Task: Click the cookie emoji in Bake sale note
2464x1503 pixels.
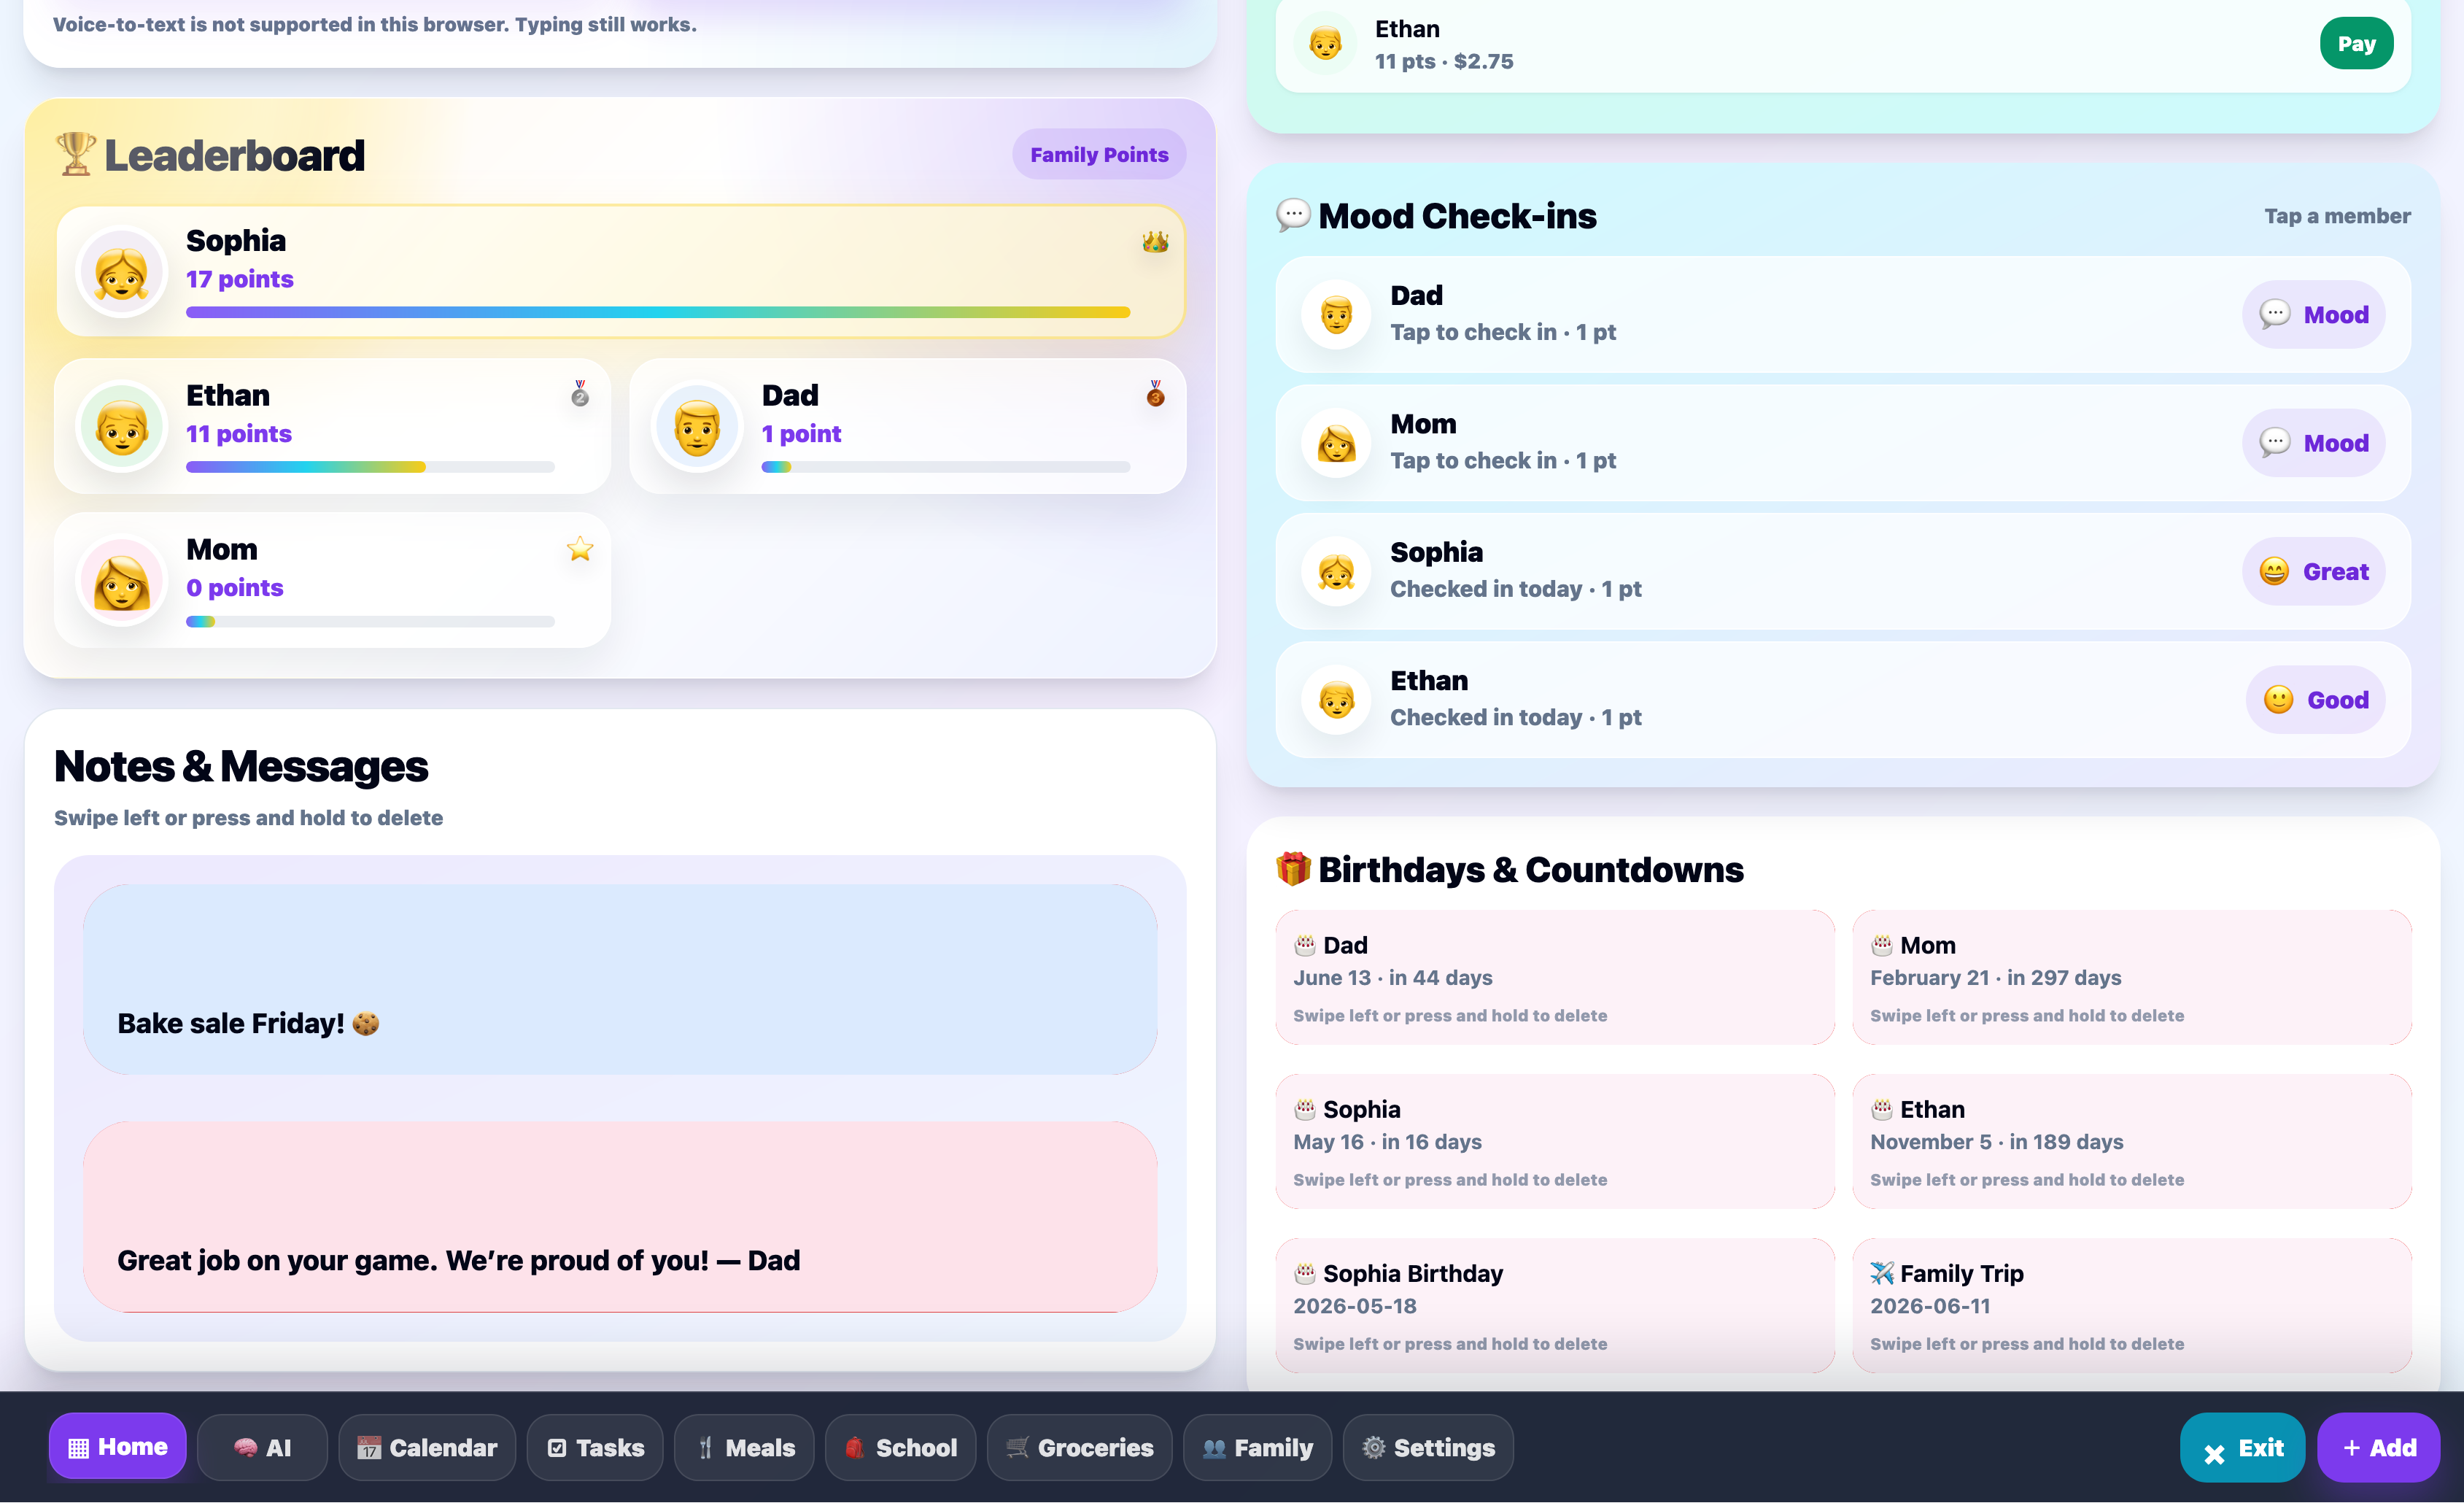Action: (x=366, y=1023)
